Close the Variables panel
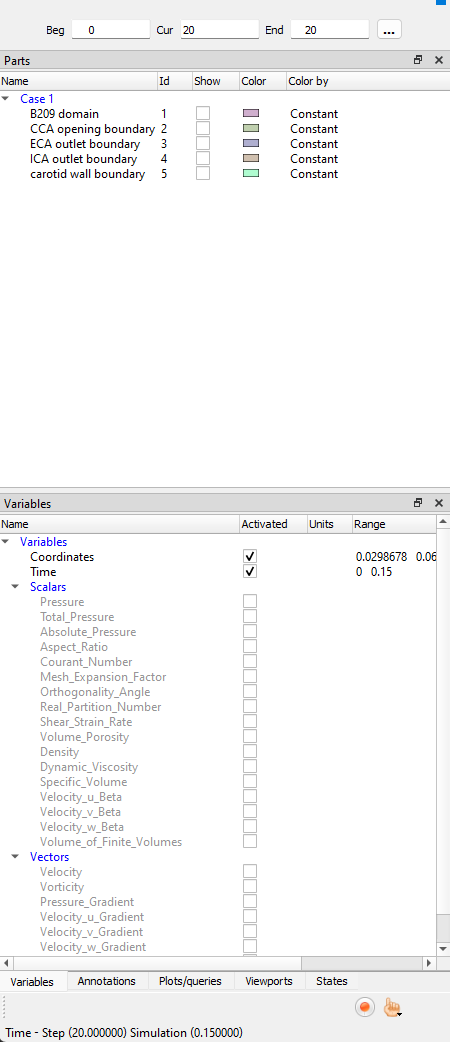Image resolution: width=450 pixels, height=1042 pixels. (x=439, y=503)
